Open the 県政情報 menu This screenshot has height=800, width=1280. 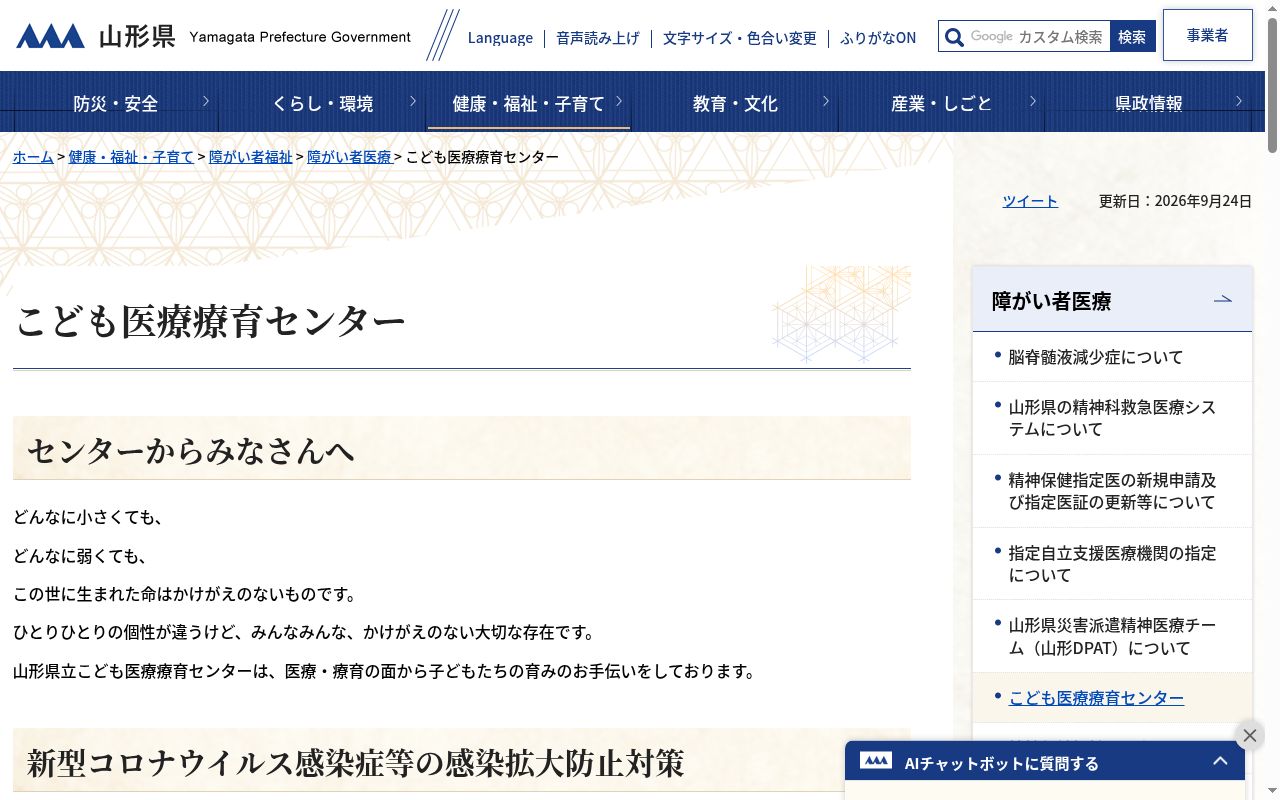pyautogui.click(x=1149, y=103)
